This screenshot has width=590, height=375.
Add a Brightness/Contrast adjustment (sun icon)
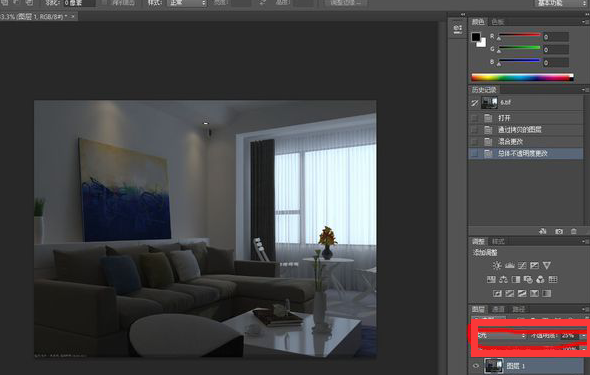497,266
